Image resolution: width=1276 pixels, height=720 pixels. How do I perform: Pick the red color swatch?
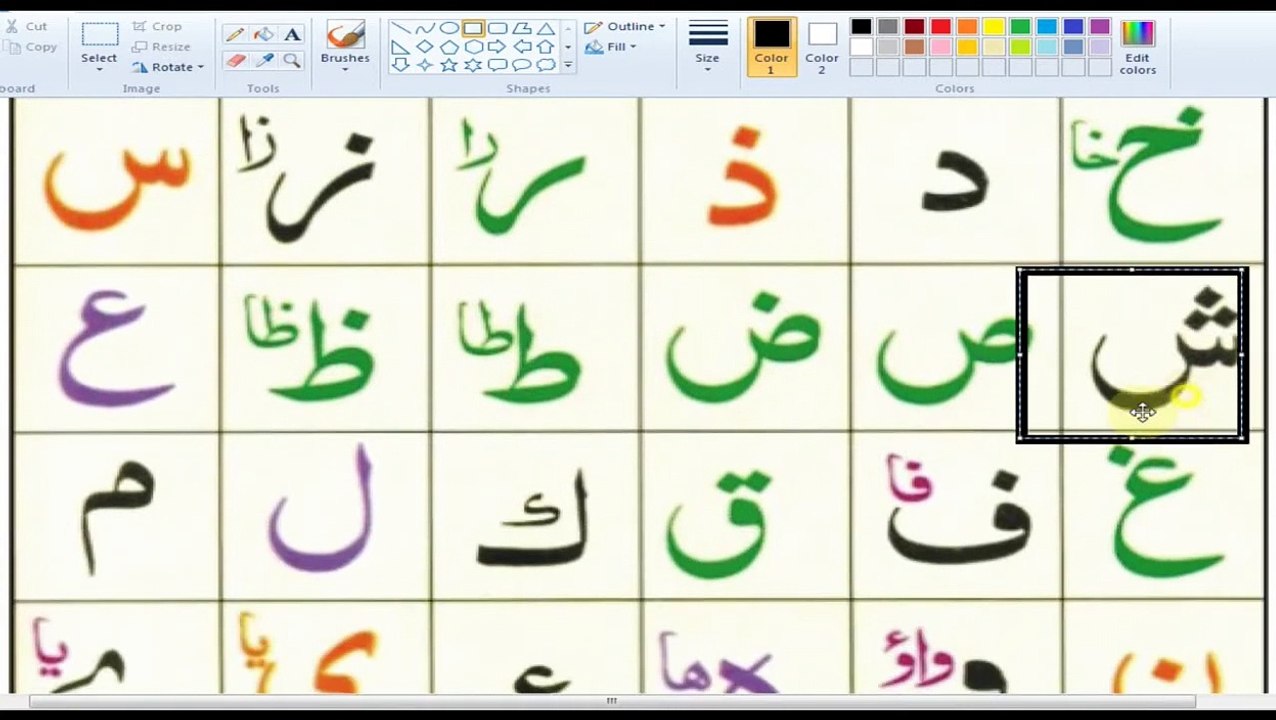tap(941, 27)
